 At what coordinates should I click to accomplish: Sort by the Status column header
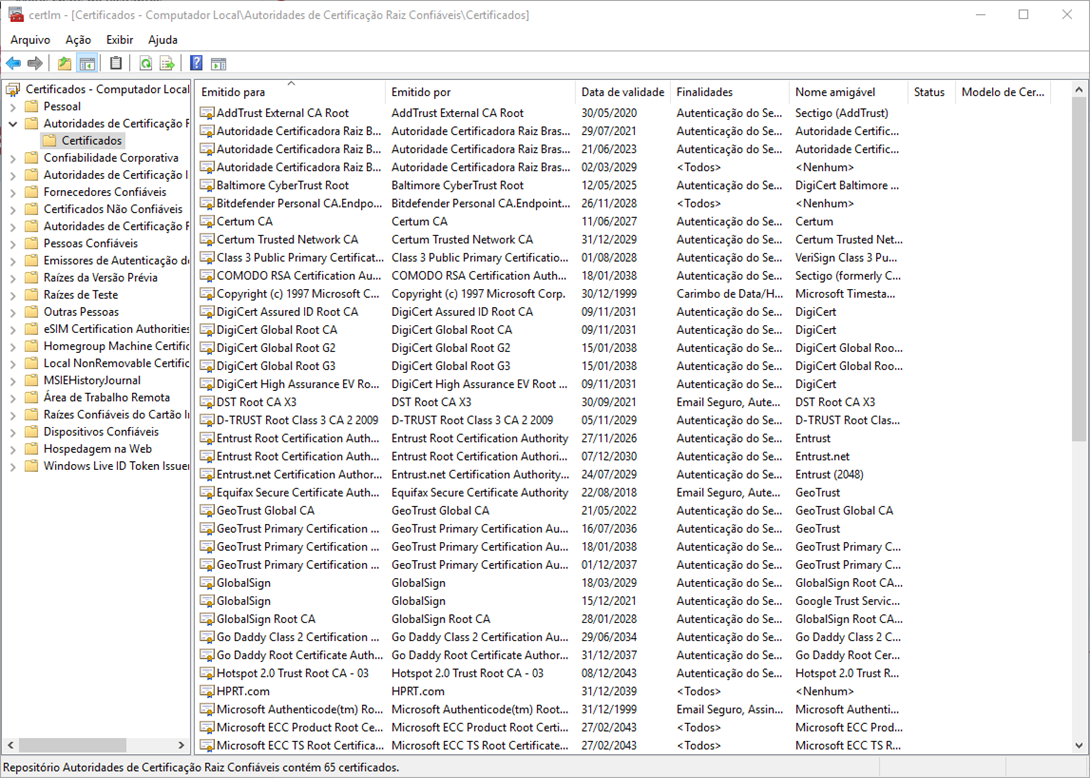click(932, 92)
